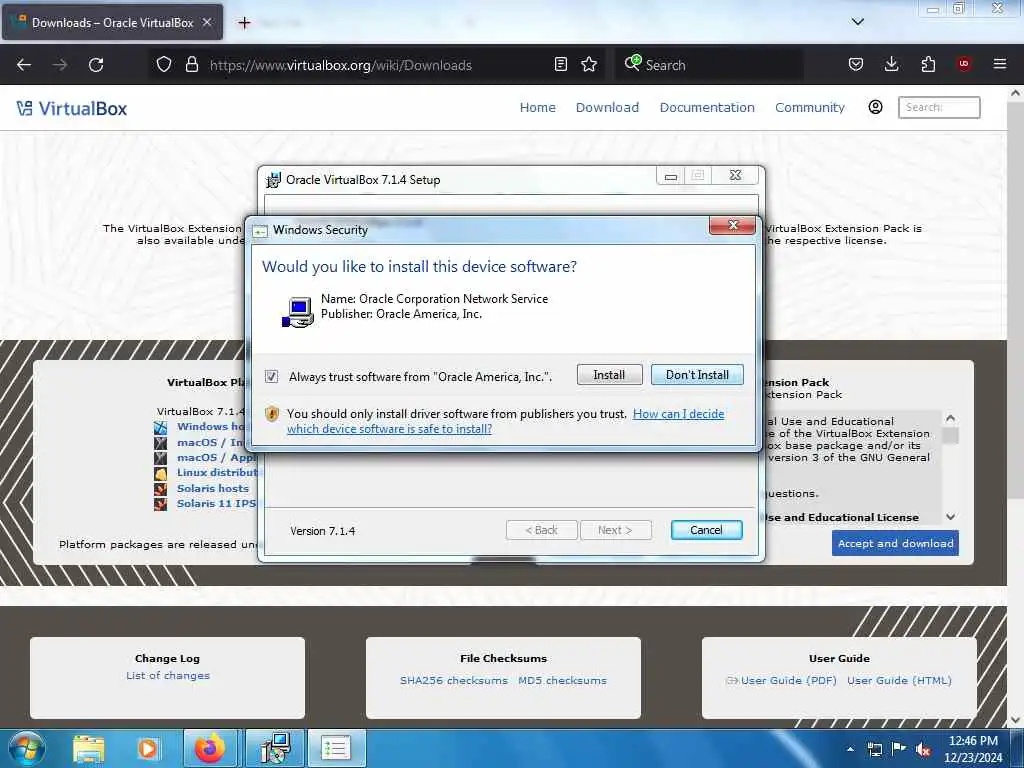Toggle reader view icon in address bar
1024x768 pixels.
560,64
